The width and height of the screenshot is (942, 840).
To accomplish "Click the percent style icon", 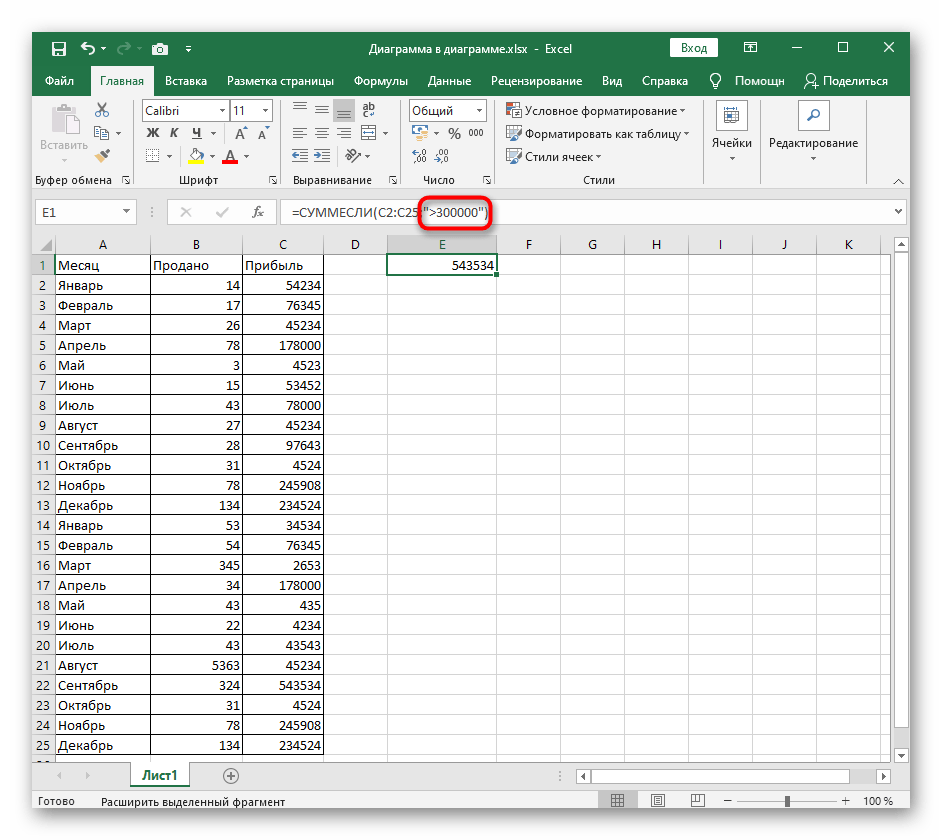I will 454,134.
